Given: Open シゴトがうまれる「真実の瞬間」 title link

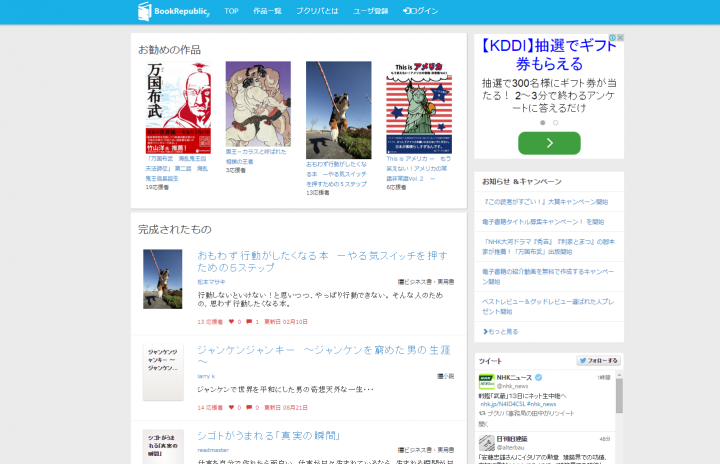Looking at the screenshot, I should (269, 436).
